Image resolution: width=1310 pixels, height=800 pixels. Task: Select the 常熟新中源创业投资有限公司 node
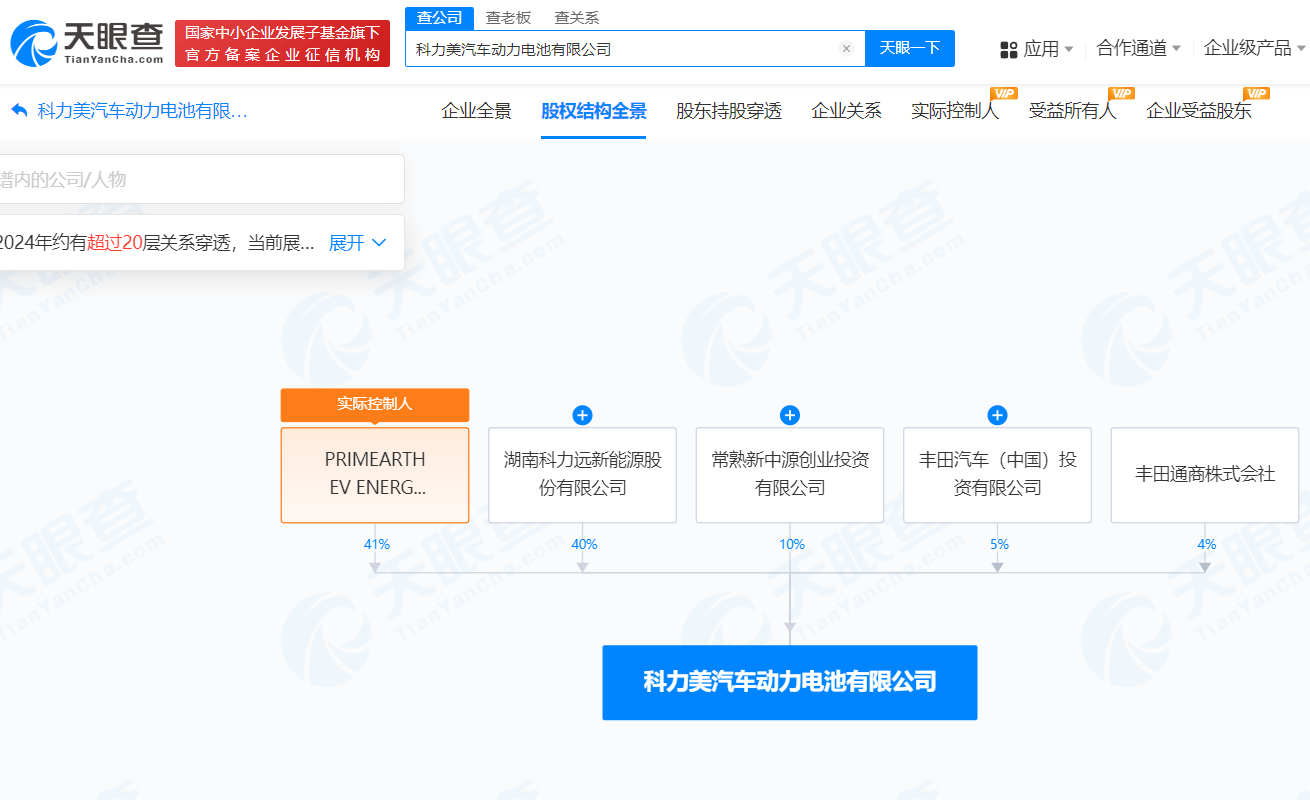[790, 475]
